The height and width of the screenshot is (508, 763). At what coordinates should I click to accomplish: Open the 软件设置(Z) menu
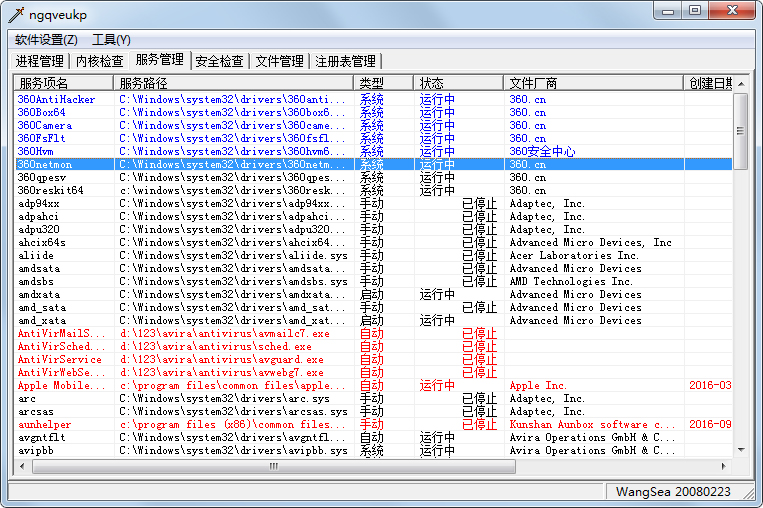click(x=46, y=40)
